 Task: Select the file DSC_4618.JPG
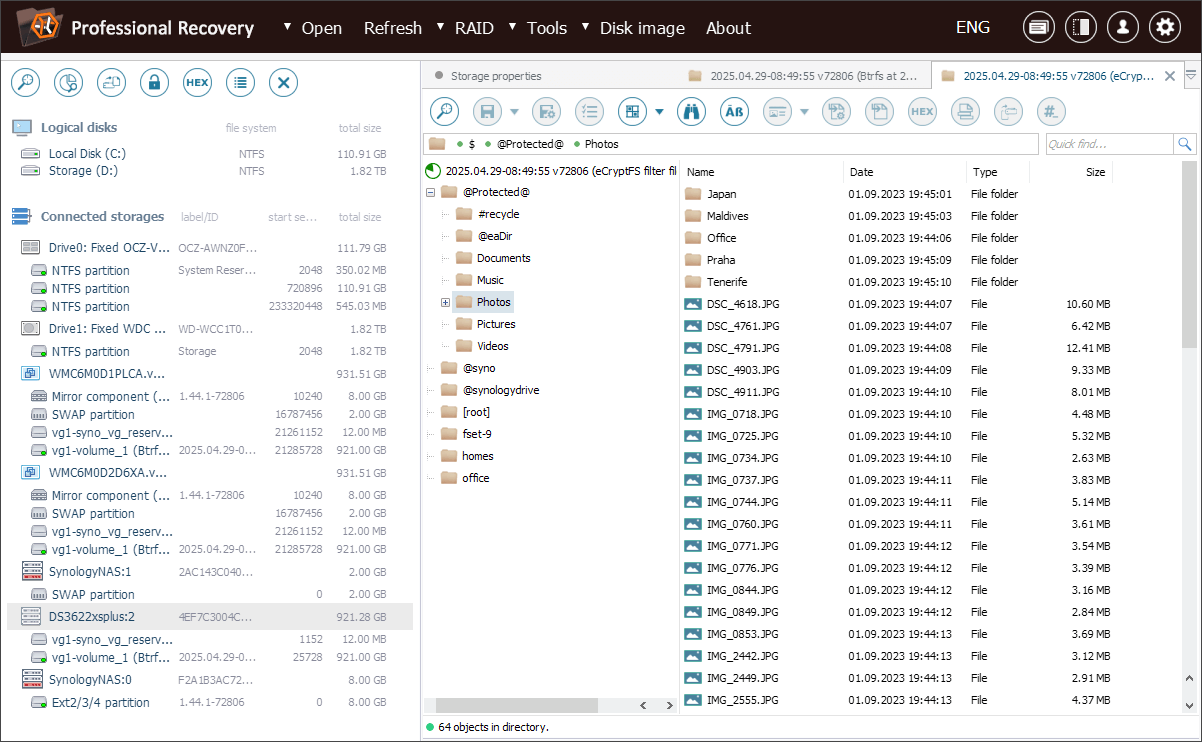point(742,304)
